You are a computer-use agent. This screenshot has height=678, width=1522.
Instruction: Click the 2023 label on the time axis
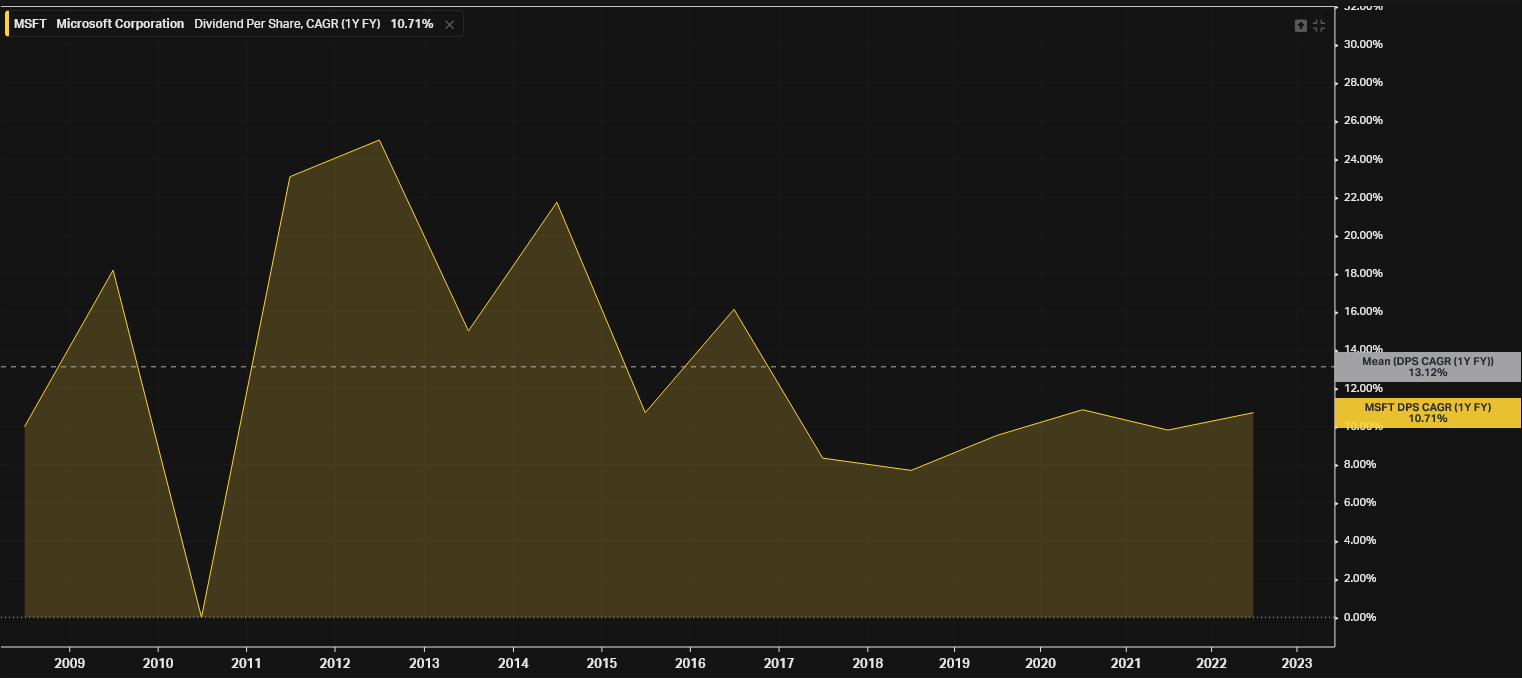click(x=1297, y=663)
